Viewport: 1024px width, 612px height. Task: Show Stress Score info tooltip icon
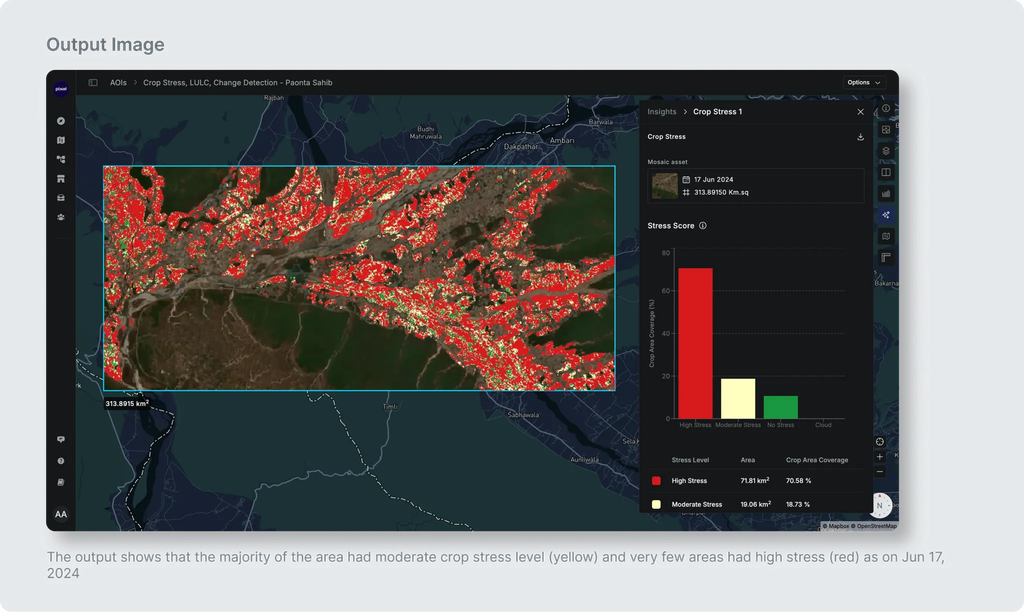703,226
